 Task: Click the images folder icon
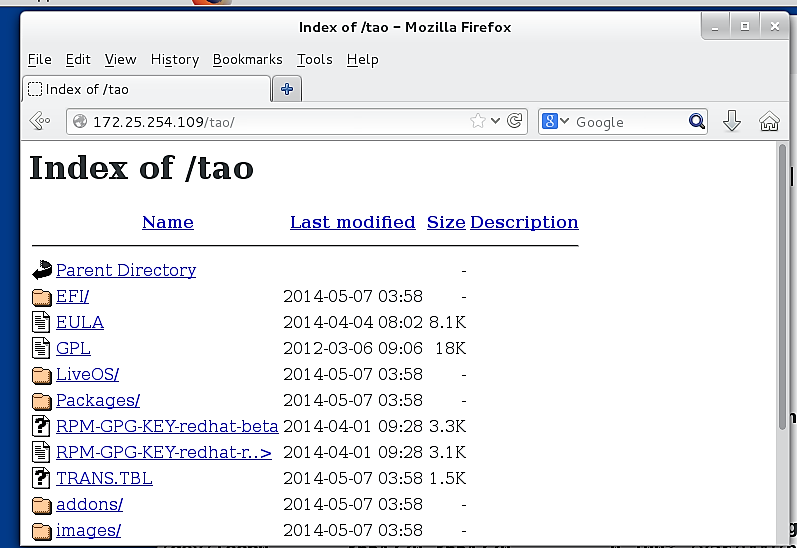(x=41, y=531)
